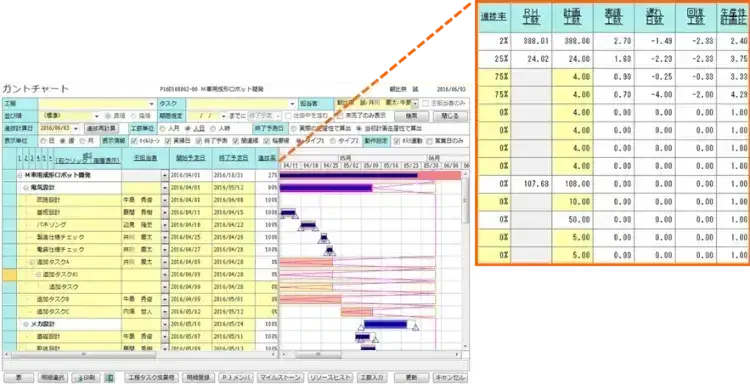Click the '*' show-all-levels button
This screenshot has width=750, height=384.
(x=50, y=158)
